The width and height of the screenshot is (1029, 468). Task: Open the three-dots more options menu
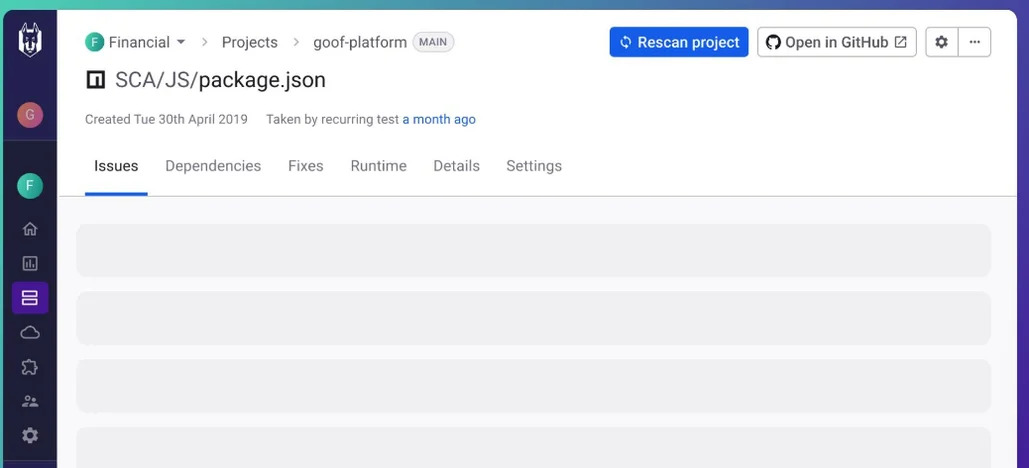click(x=975, y=42)
